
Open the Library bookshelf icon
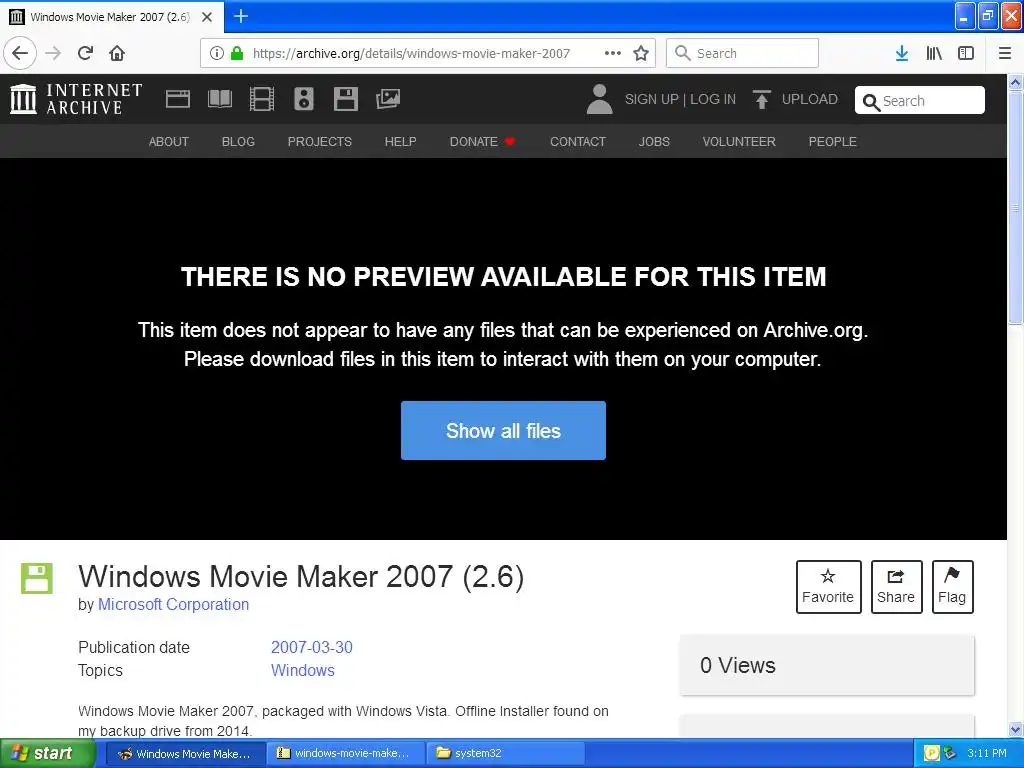(x=934, y=53)
